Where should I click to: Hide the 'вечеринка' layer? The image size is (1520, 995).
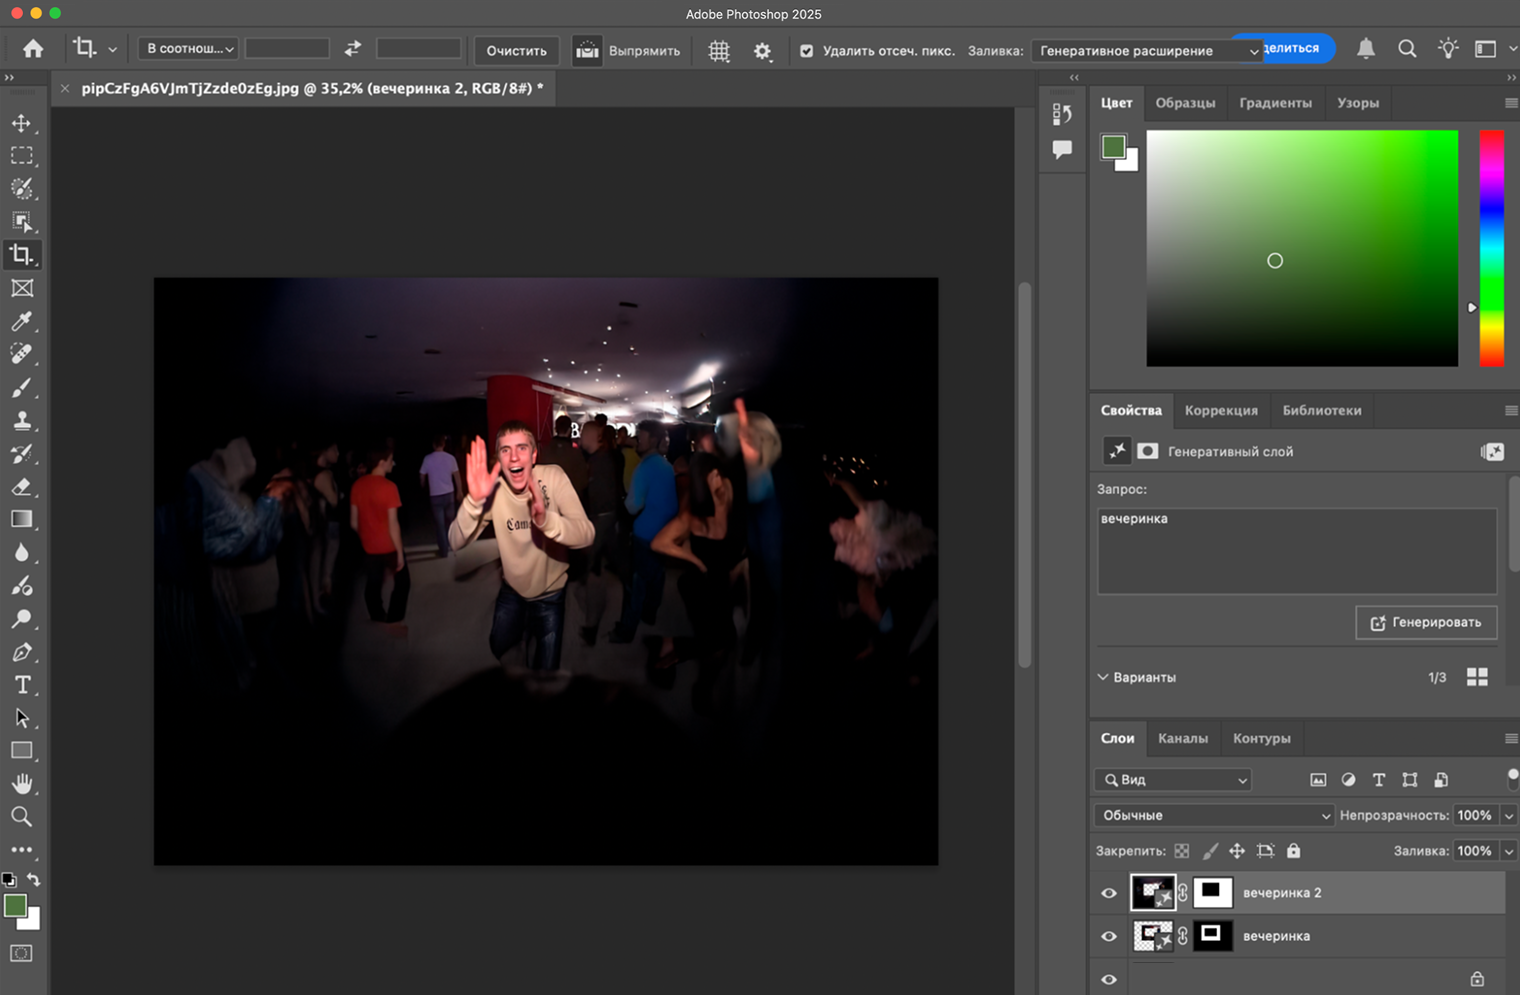pyautogui.click(x=1109, y=937)
